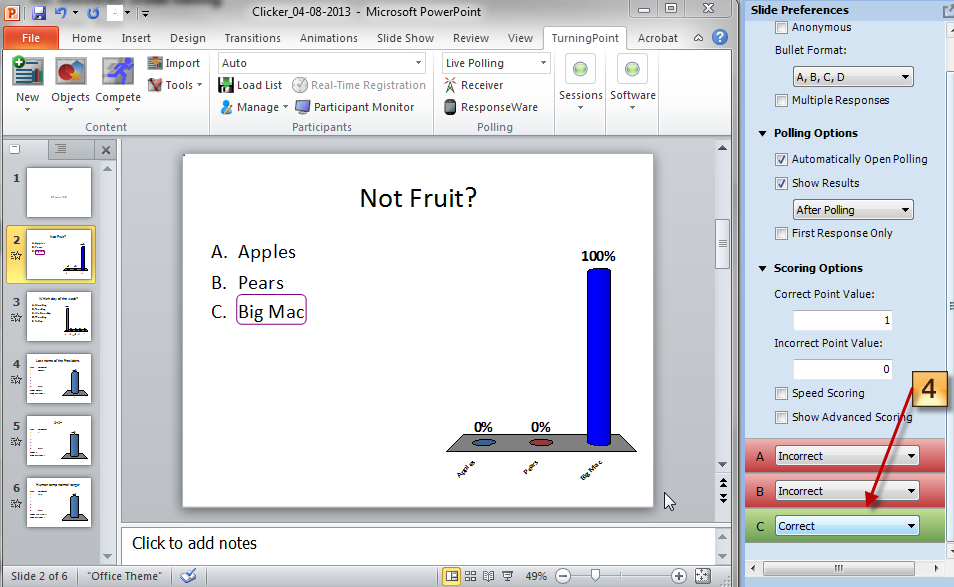
Task: Switch to the Insert tab
Action: pos(136,38)
